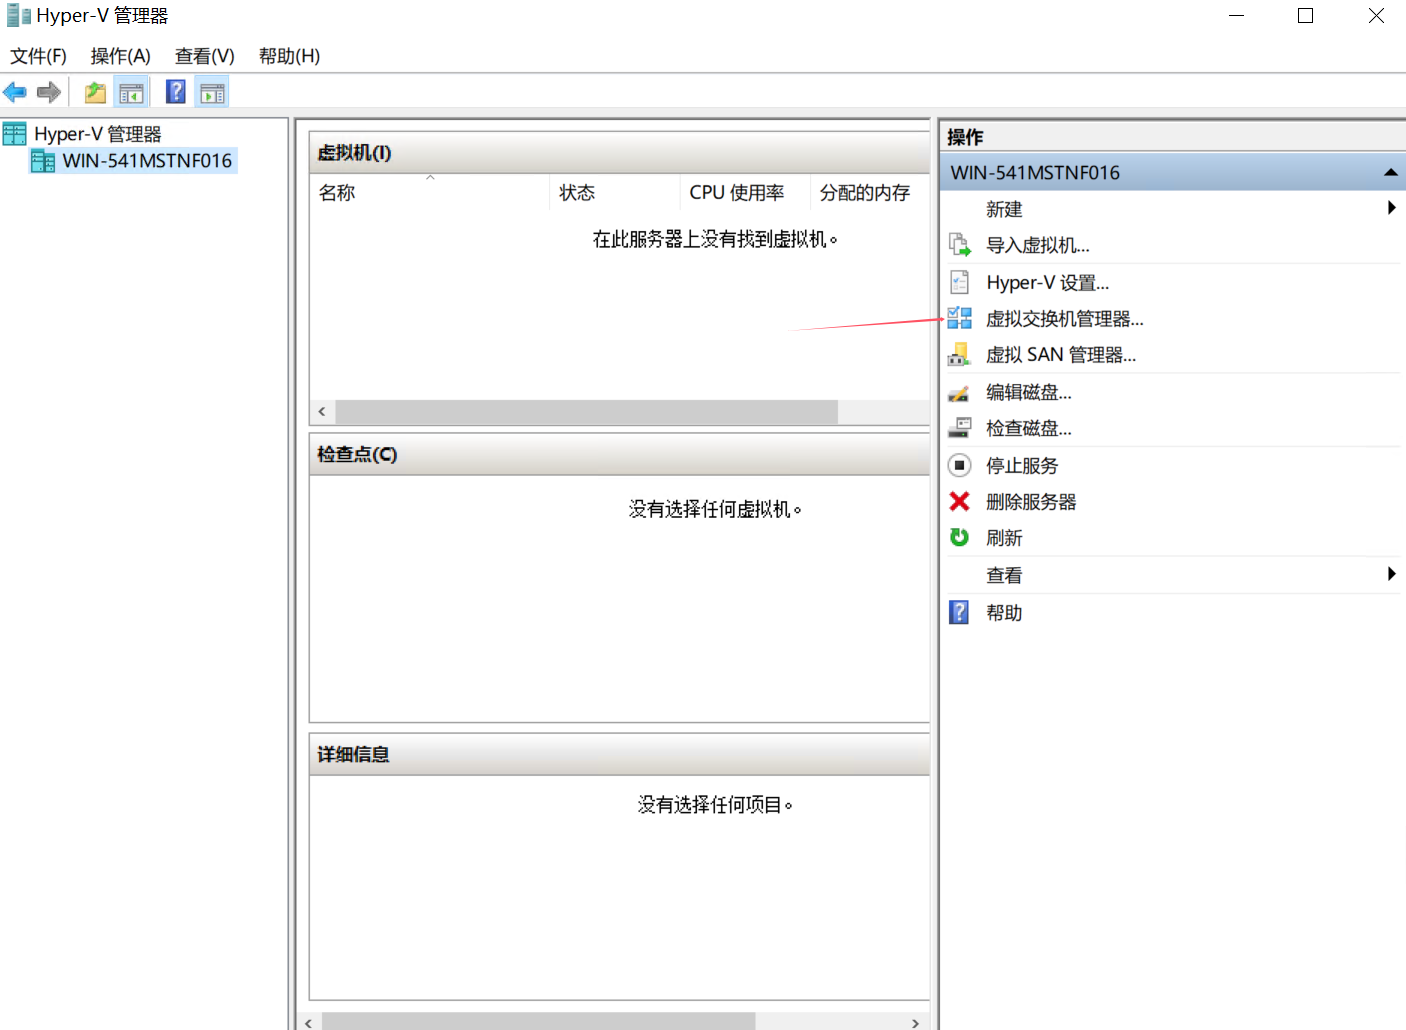This screenshot has width=1406, height=1030.
Task: Click the red X 删除服务器 icon
Action: [960, 501]
